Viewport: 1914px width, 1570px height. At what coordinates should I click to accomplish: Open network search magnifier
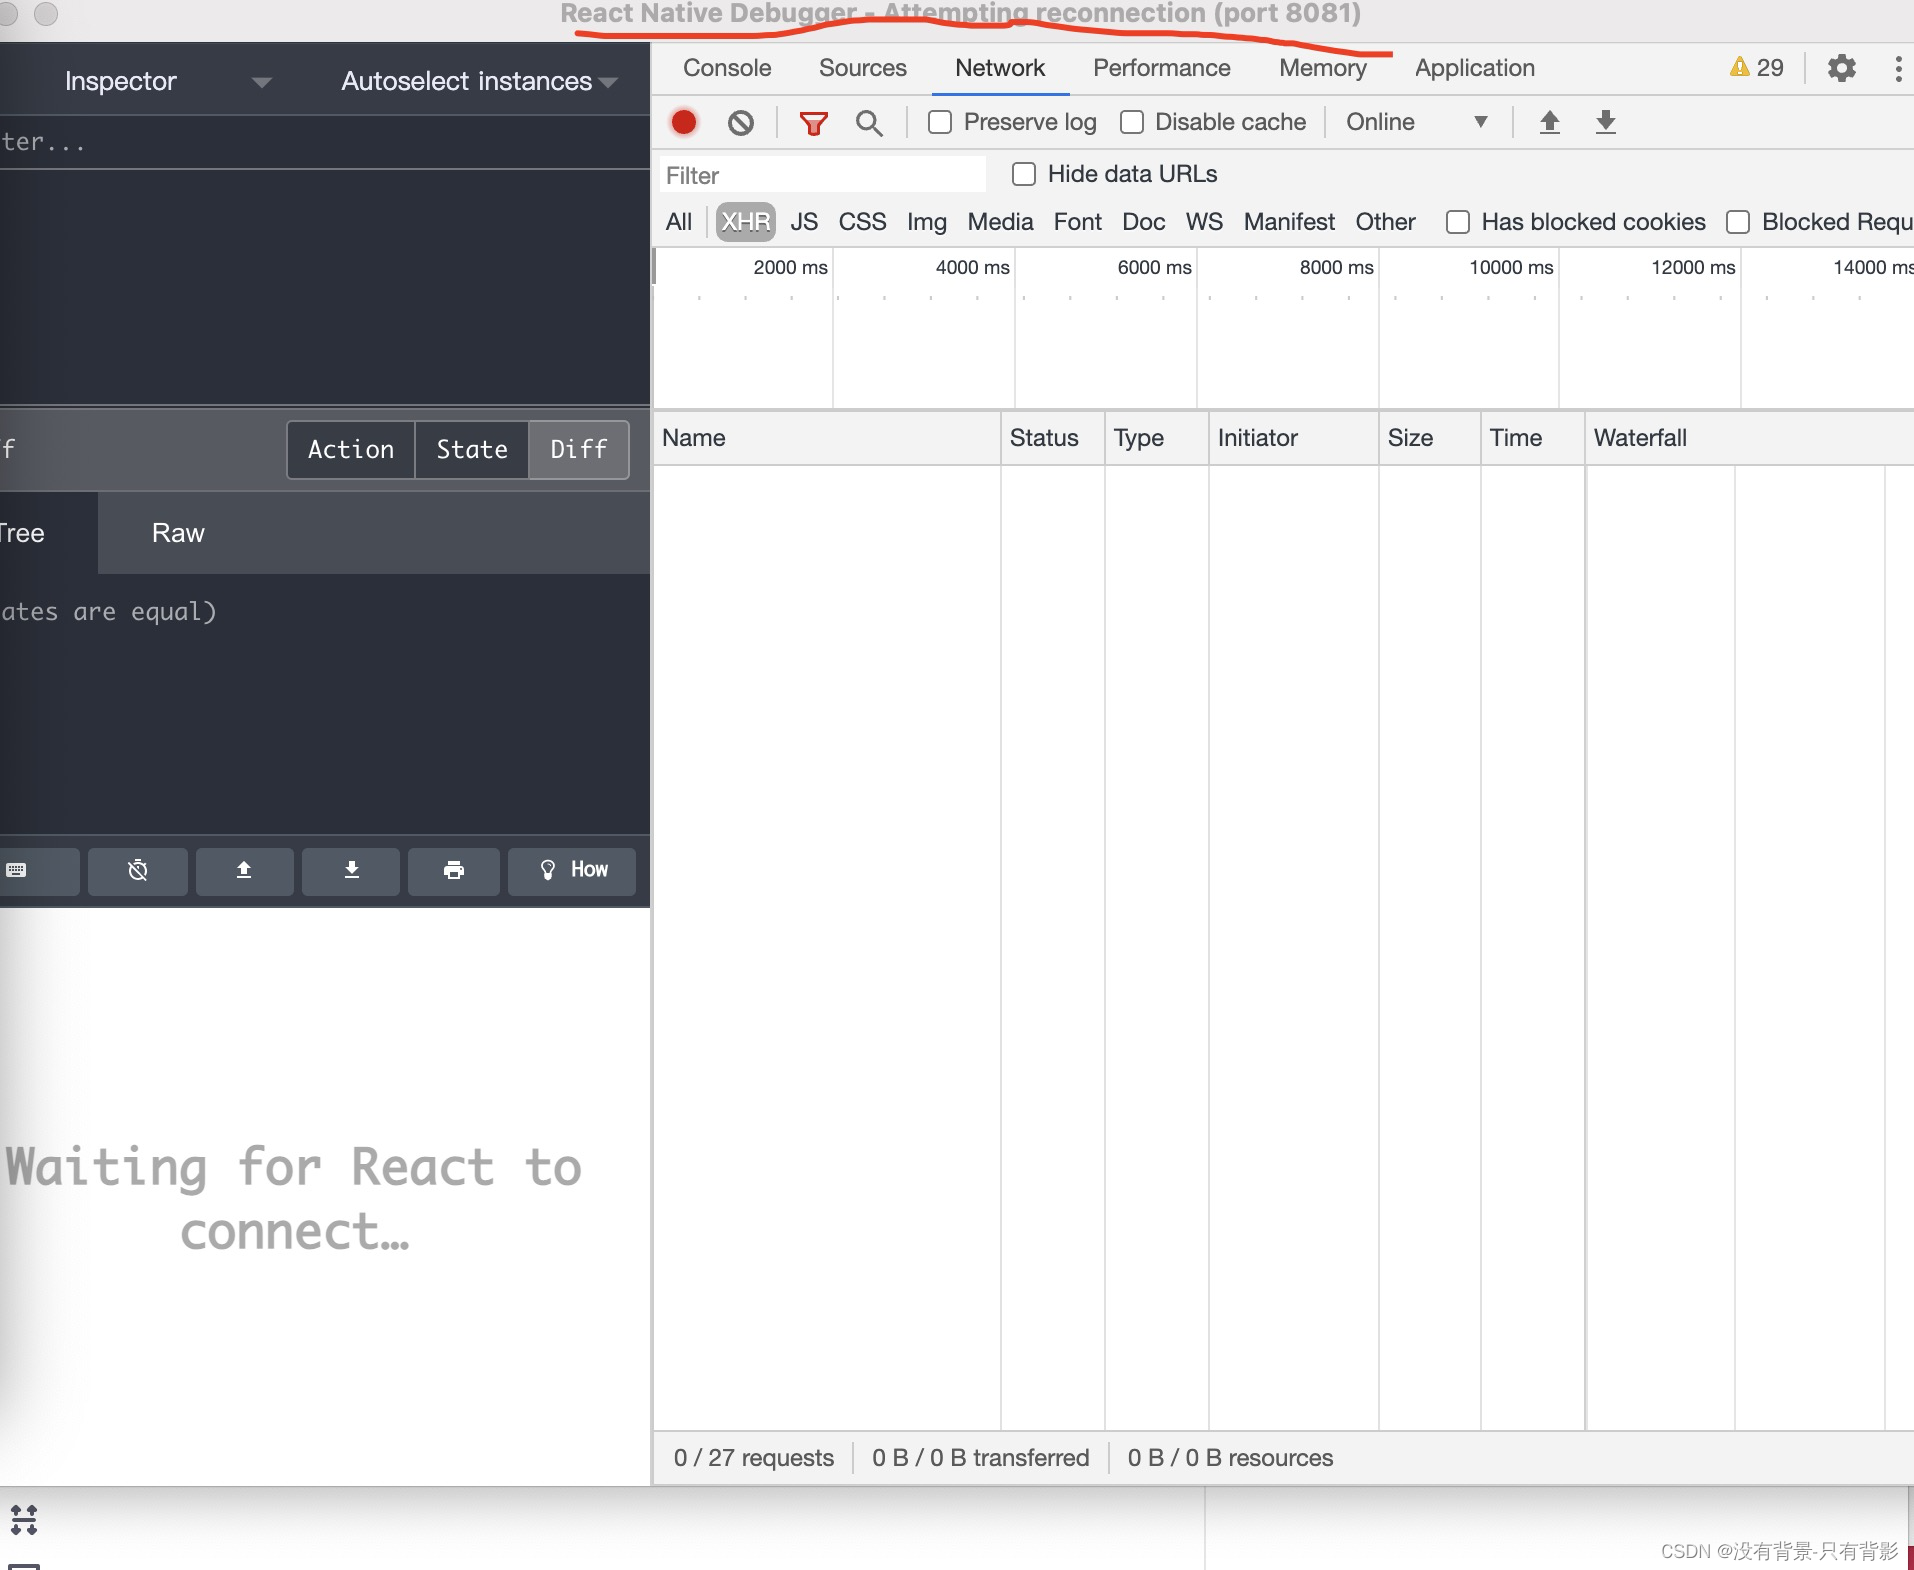869,123
